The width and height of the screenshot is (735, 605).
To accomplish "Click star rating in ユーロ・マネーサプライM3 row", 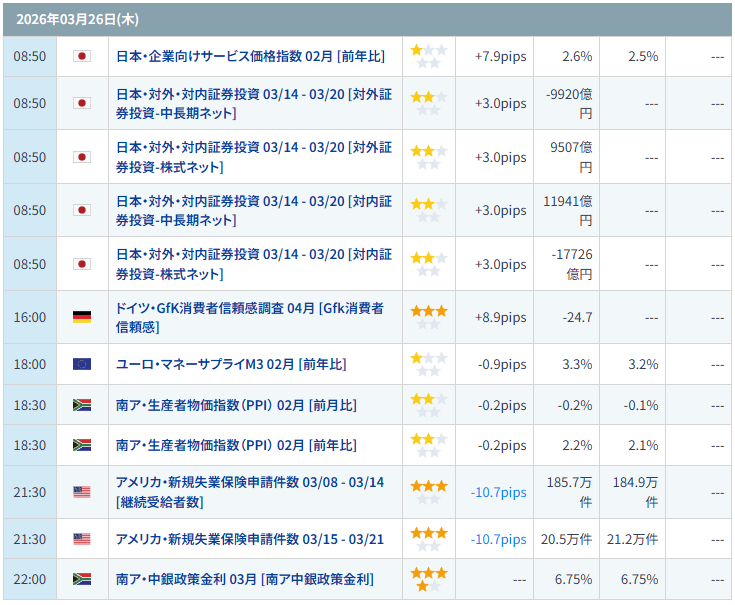I will (x=429, y=364).
